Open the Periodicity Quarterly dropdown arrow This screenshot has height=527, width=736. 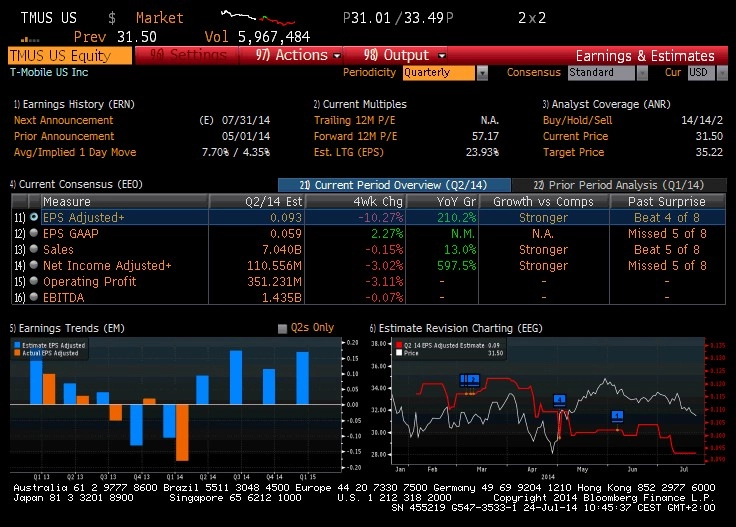point(482,73)
